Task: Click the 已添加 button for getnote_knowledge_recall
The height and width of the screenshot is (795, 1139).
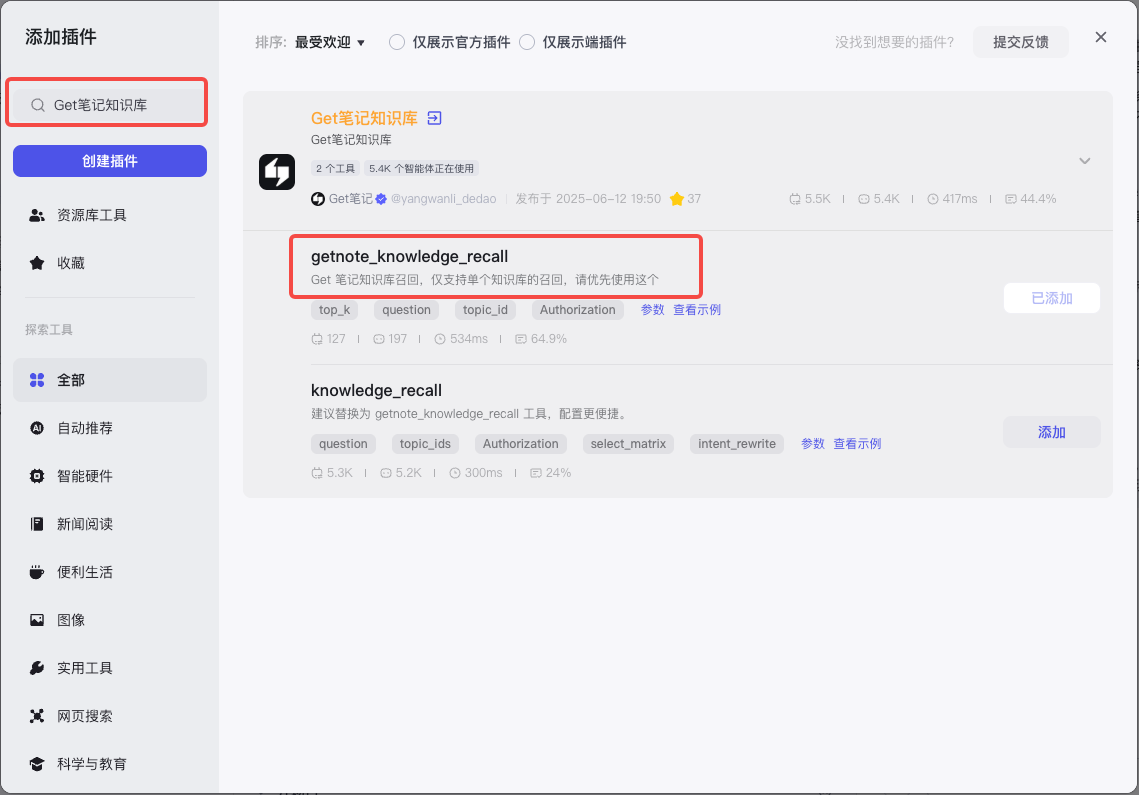Action: pos(1051,298)
